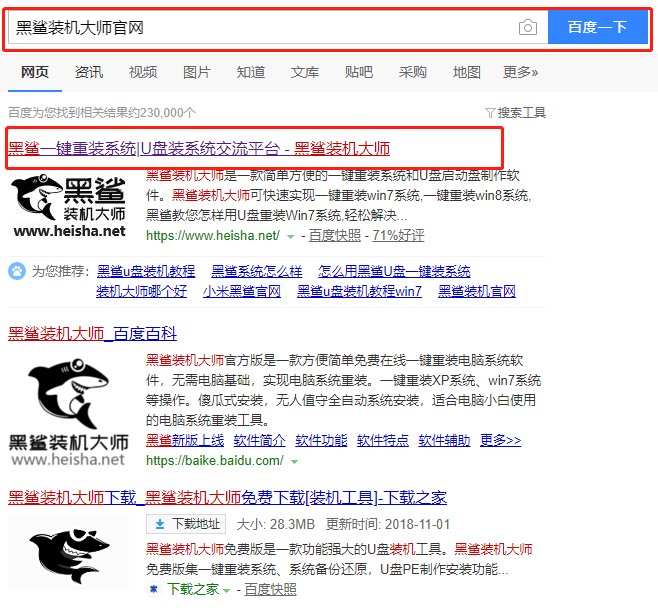Image resolution: width=658 pixels, height=611 pixels.
Task: Open the 采购 tab
Action: pyautogui.click(x=413, y=72)
